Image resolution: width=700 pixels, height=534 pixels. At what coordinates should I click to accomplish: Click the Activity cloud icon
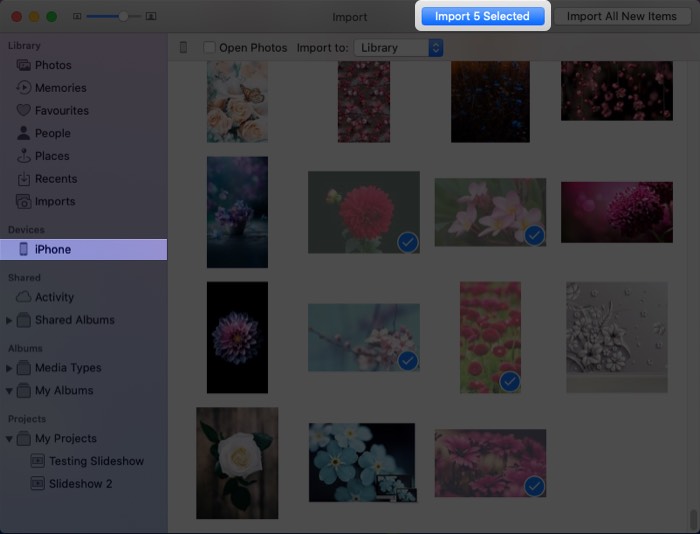click(24, 297)
